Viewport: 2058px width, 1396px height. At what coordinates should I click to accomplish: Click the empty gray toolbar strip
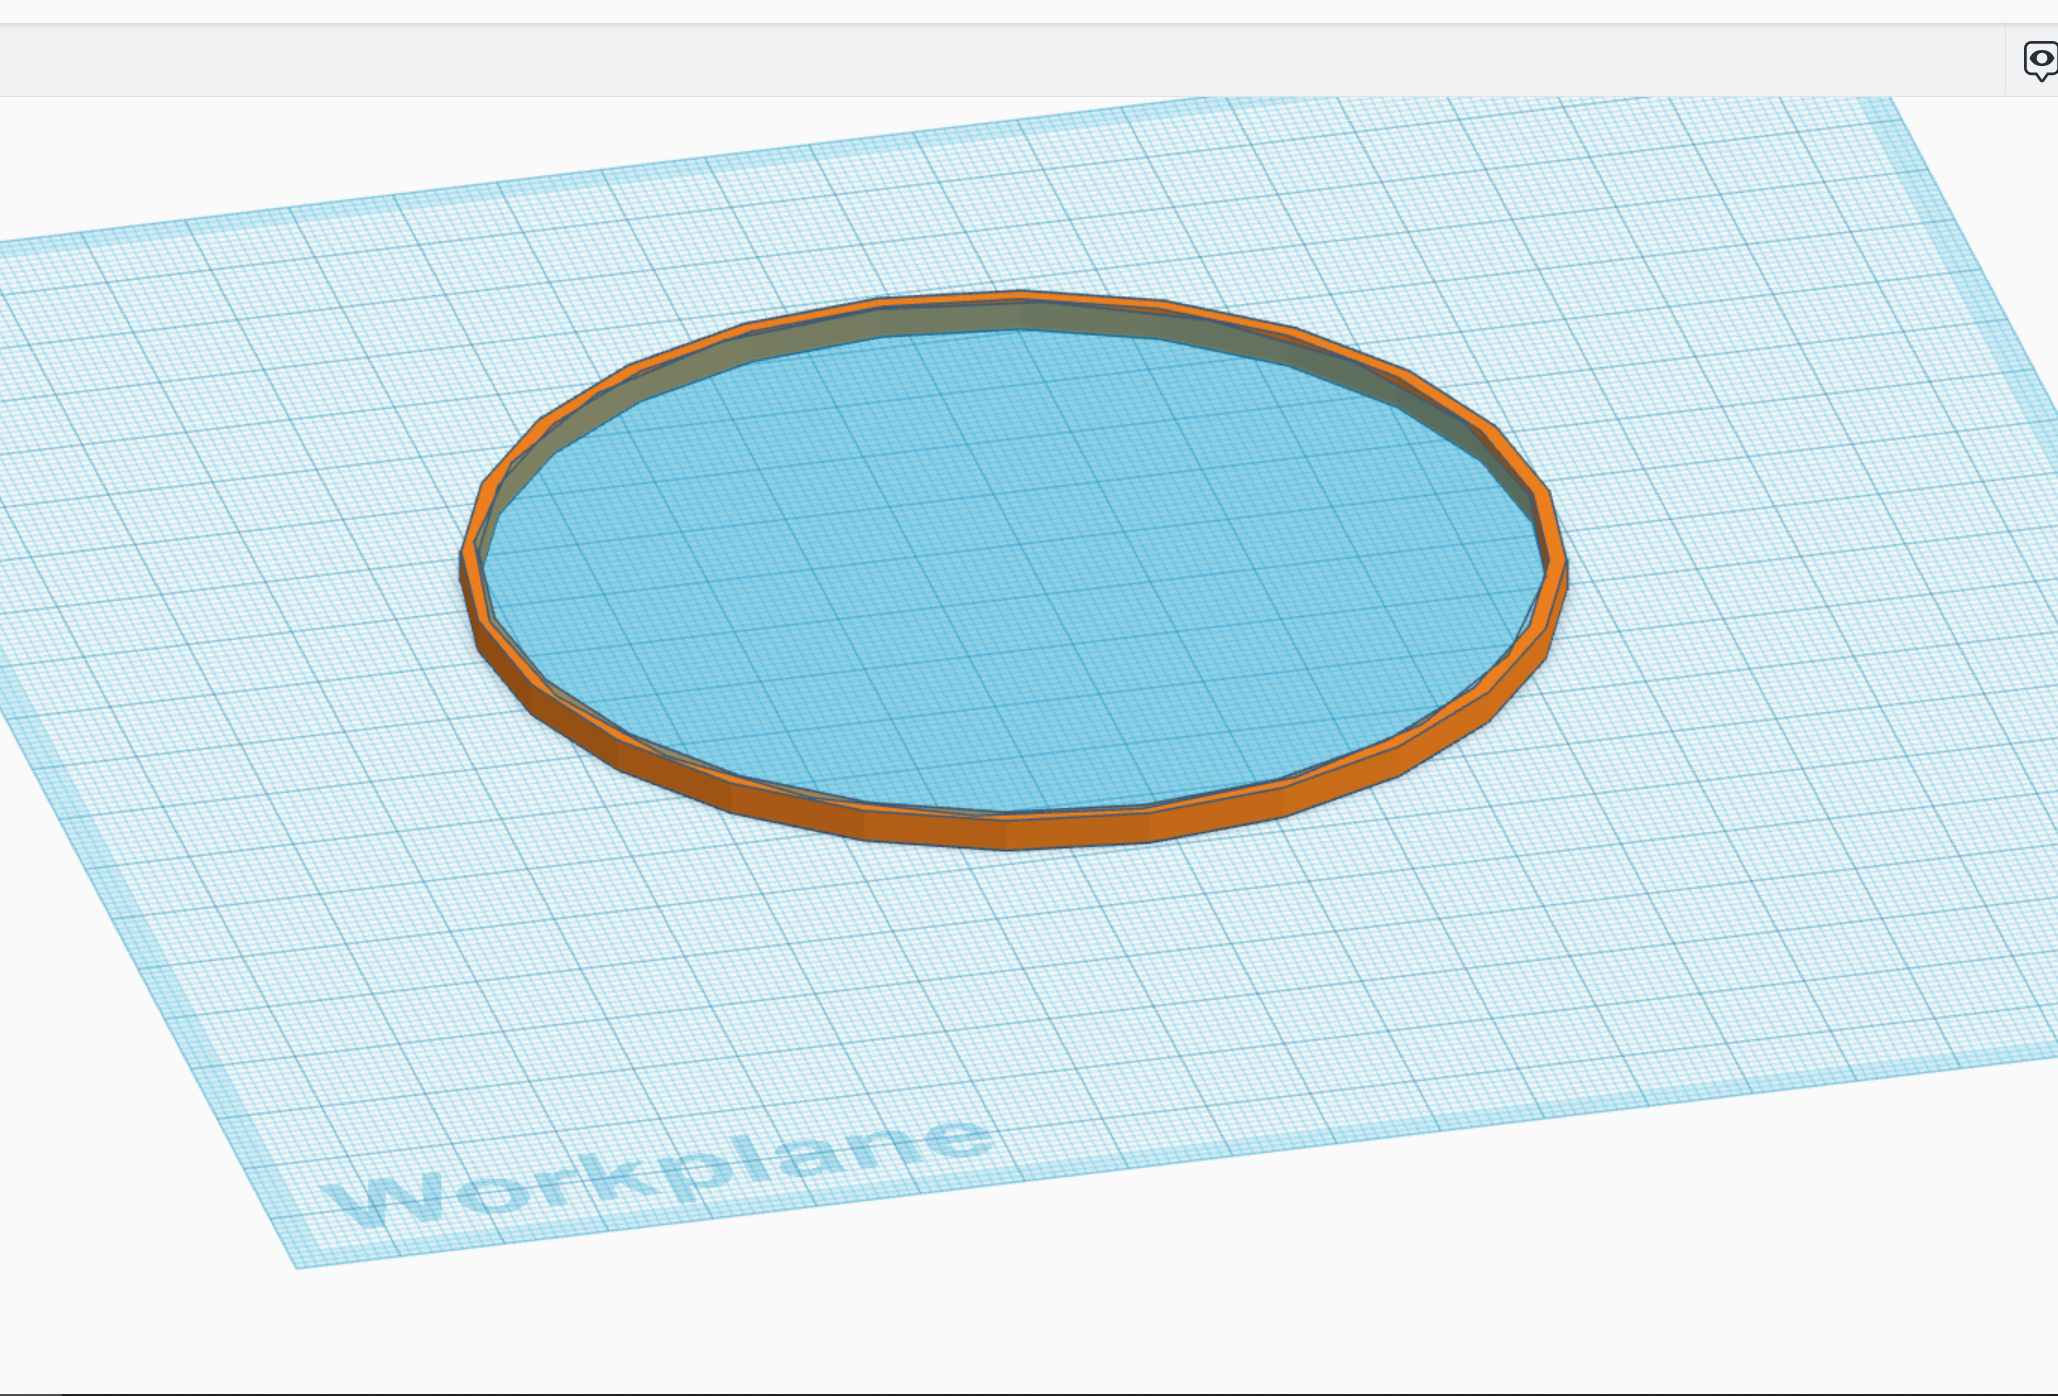(x=1000, y=60)
